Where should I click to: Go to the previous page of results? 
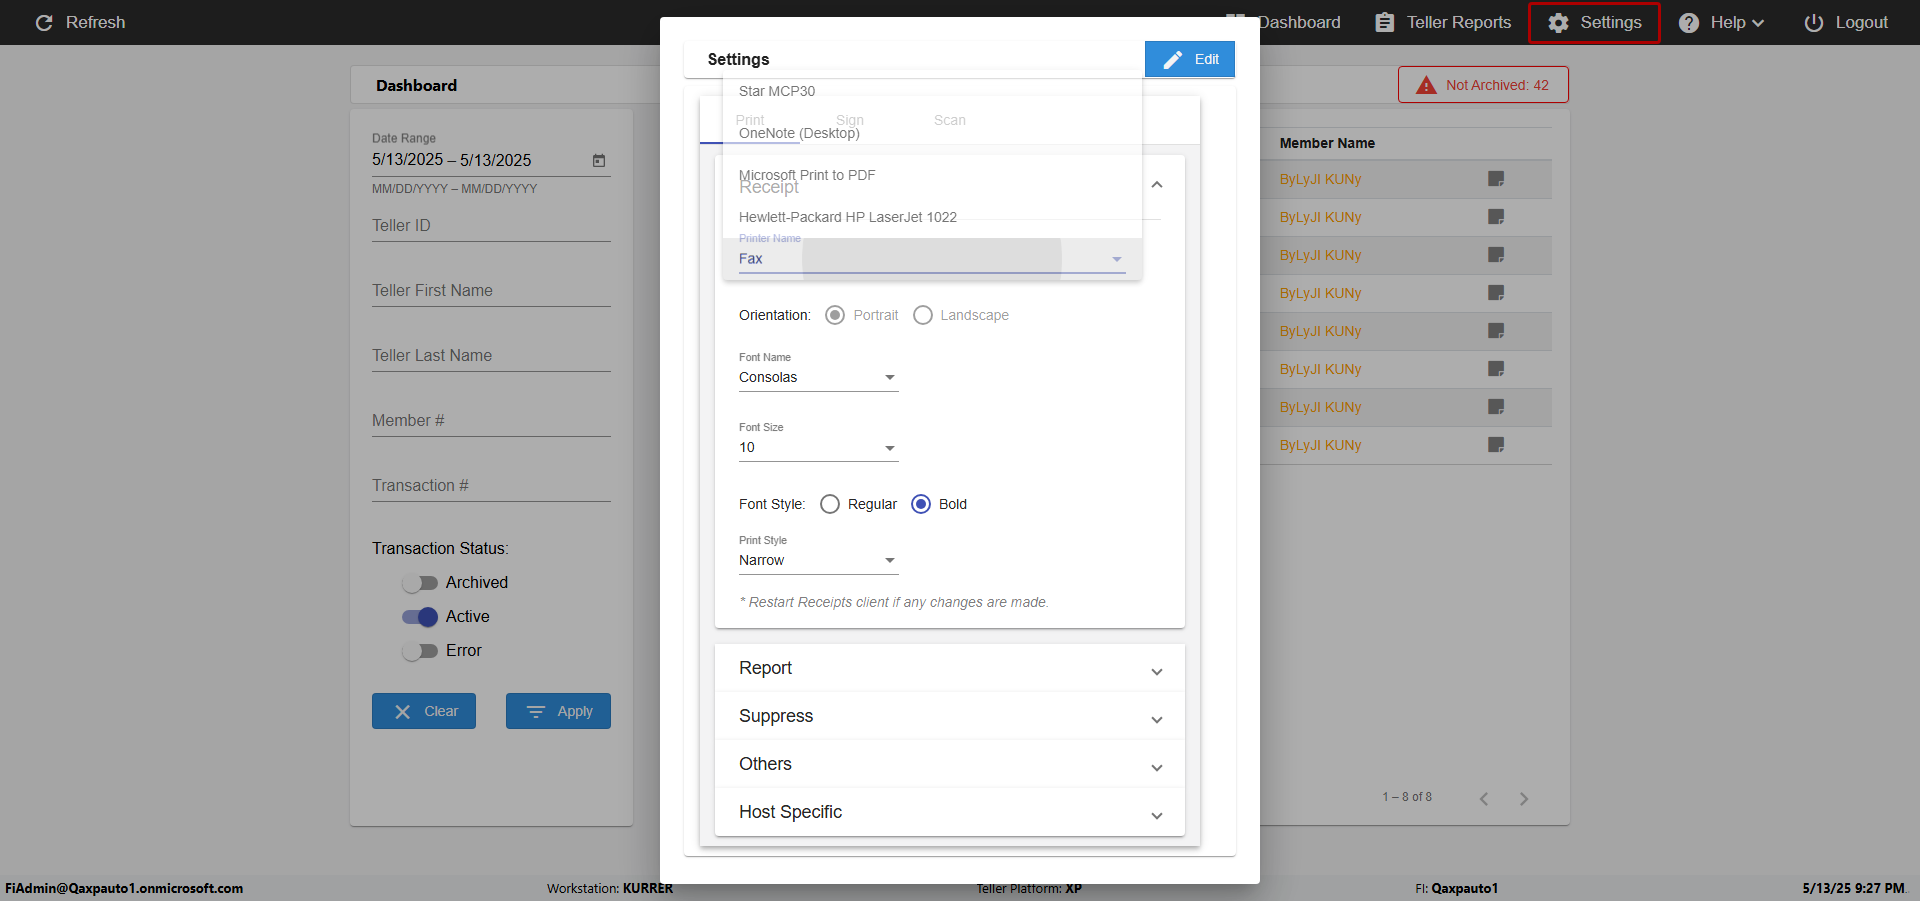[1484, 798]
